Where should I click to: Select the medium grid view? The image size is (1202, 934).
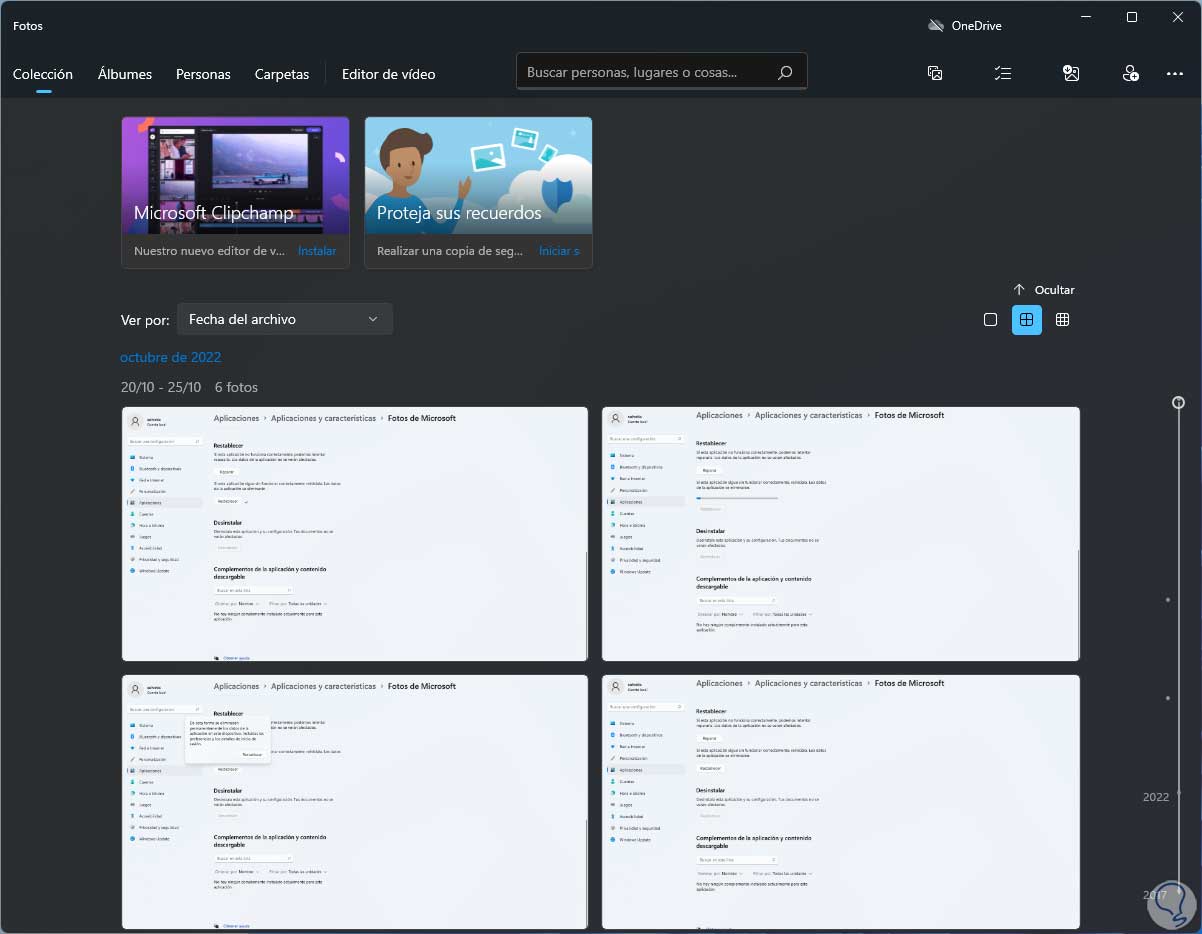(x=1026, y=320)
